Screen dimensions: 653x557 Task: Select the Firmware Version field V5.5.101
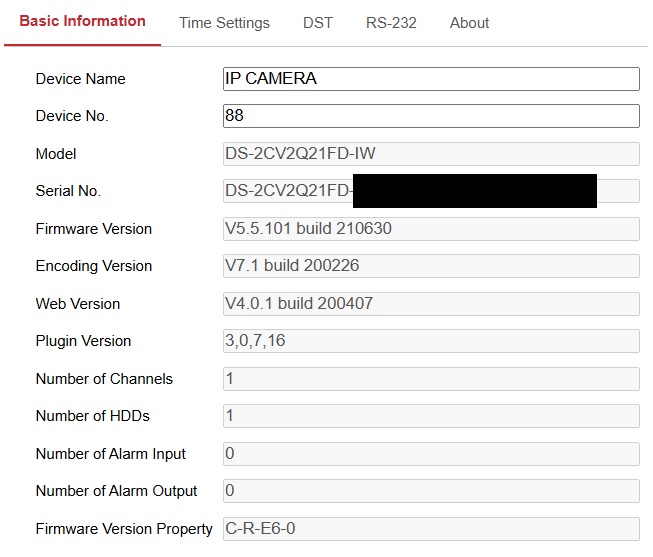(x=431, y=229)
